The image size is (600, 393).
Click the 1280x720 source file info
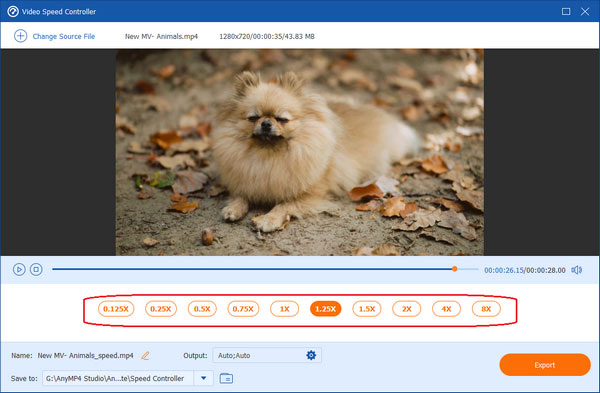[267, 36]
